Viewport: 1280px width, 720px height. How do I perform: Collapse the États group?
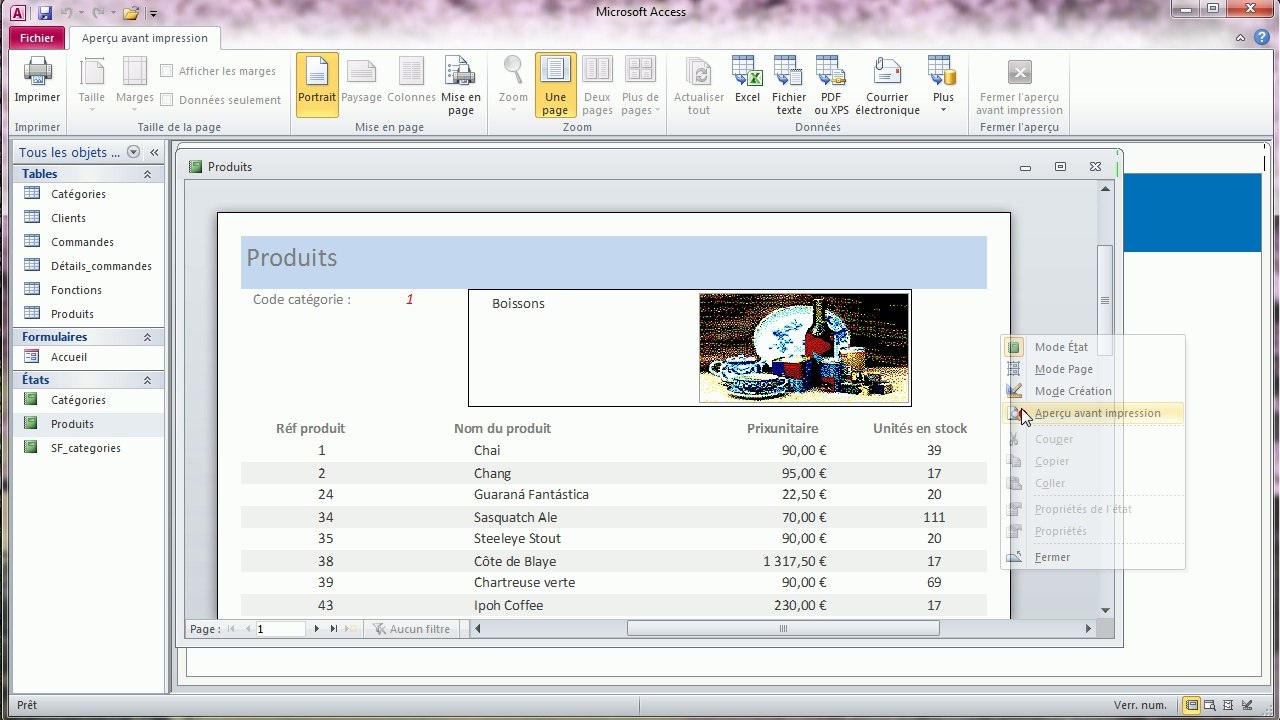click(x=147, y=380)
